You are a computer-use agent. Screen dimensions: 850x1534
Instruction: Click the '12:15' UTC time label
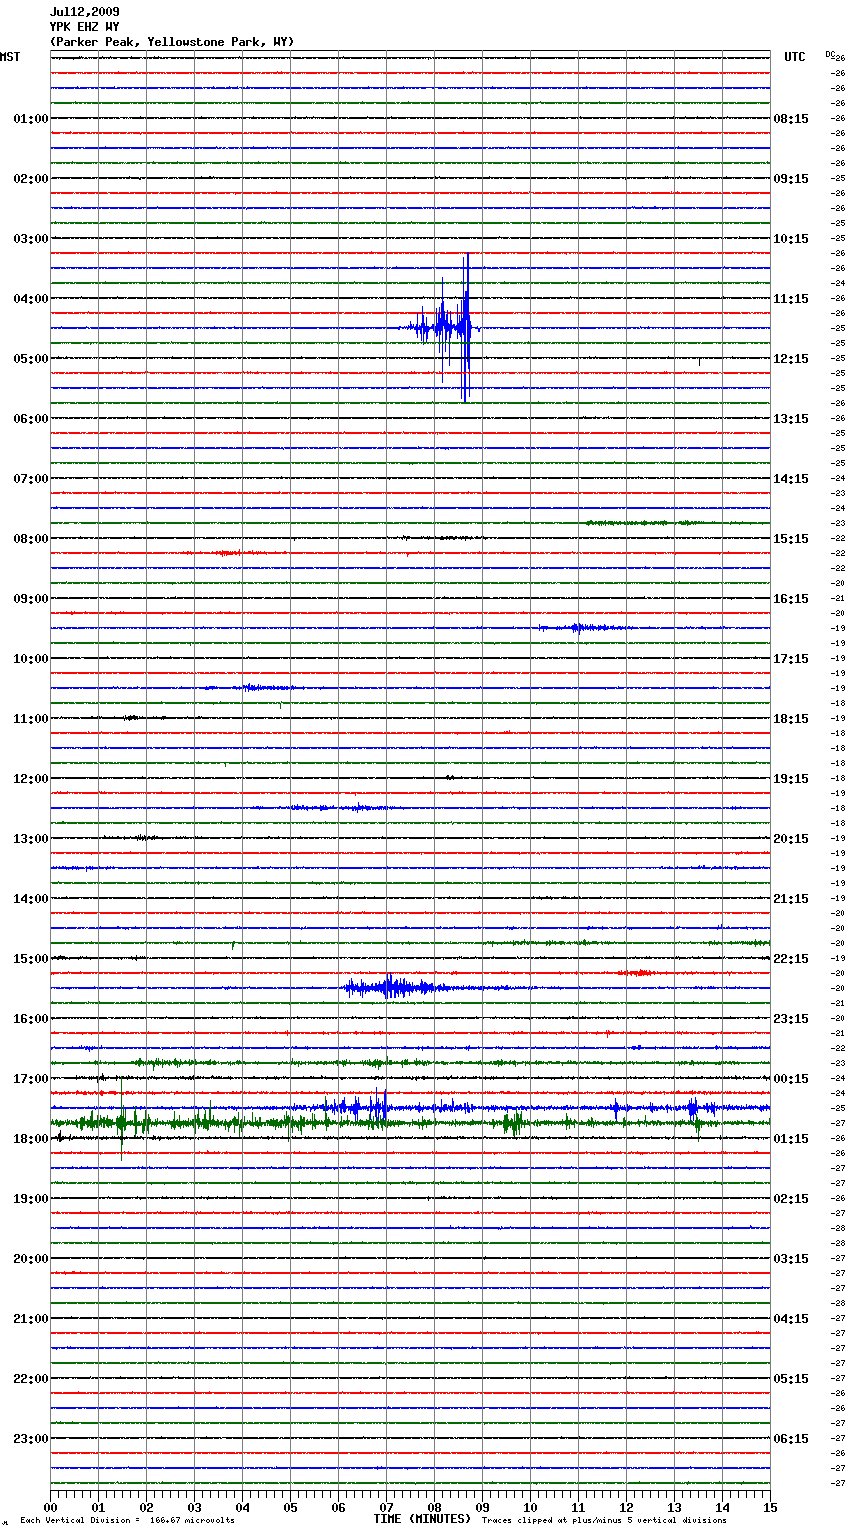(791, 359)
